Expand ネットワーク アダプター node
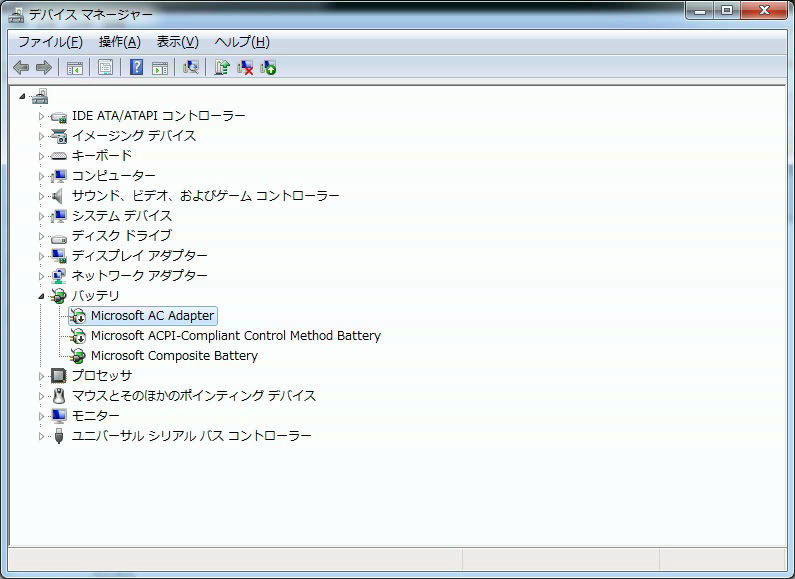This screenshot has height=579, width=795. click(x=41, y=276)
